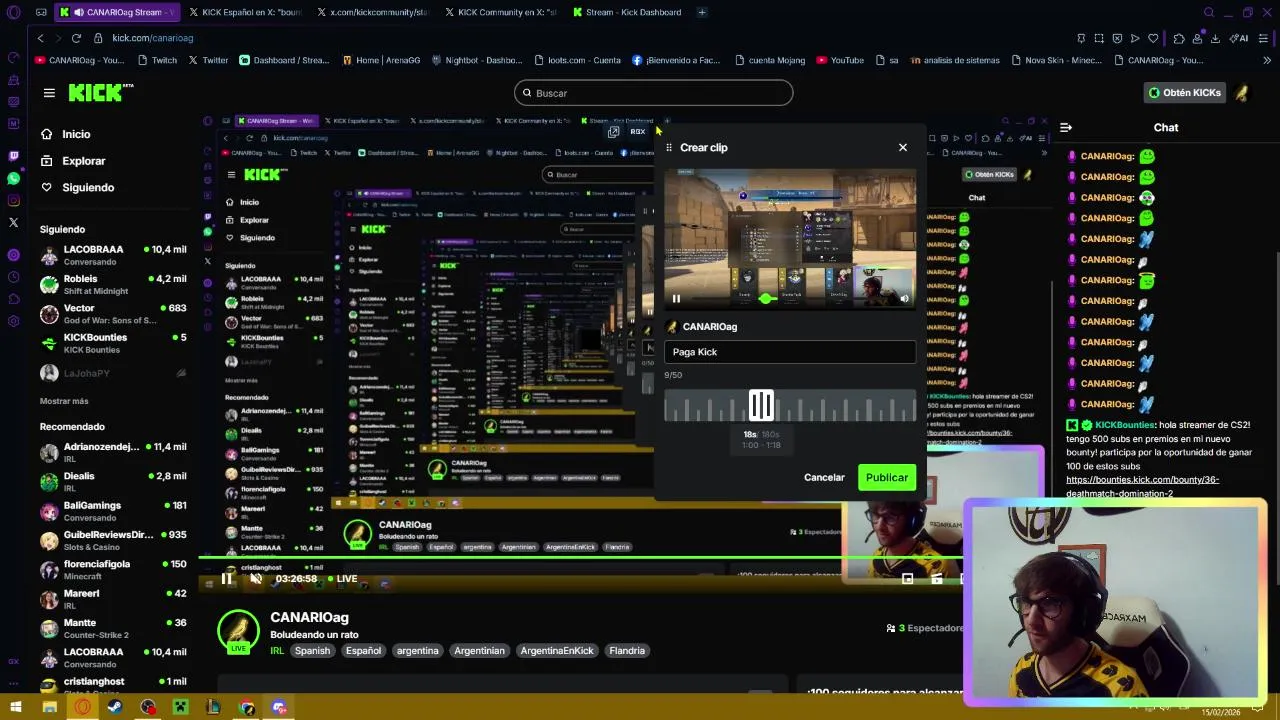Click the green seek knob in clip preview
The width and height of the screenshot is (1280, 720).
point(766,298)
